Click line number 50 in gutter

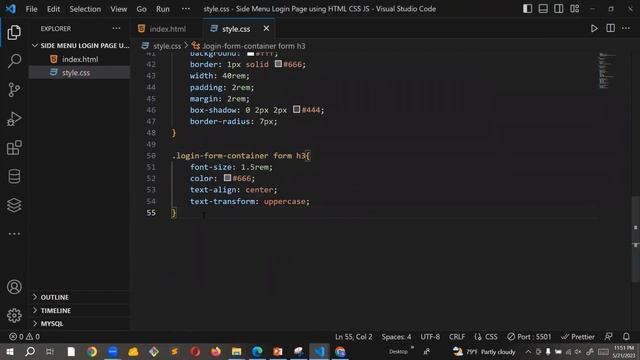(x=151, y=156)
